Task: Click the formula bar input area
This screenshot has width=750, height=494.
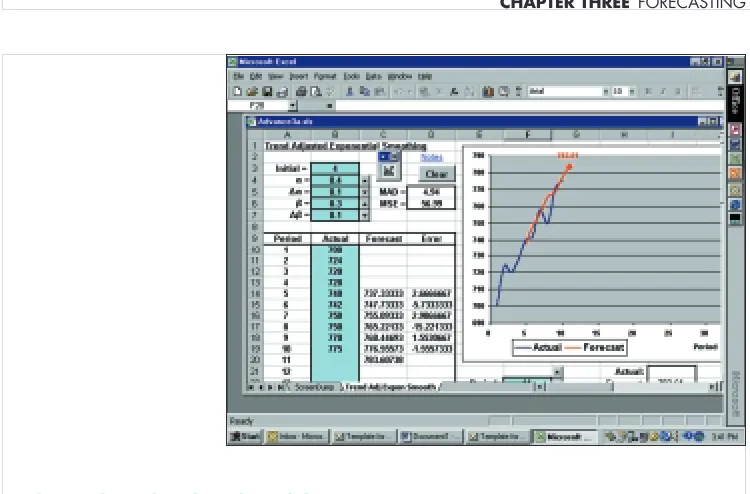Action: (529, 106)
